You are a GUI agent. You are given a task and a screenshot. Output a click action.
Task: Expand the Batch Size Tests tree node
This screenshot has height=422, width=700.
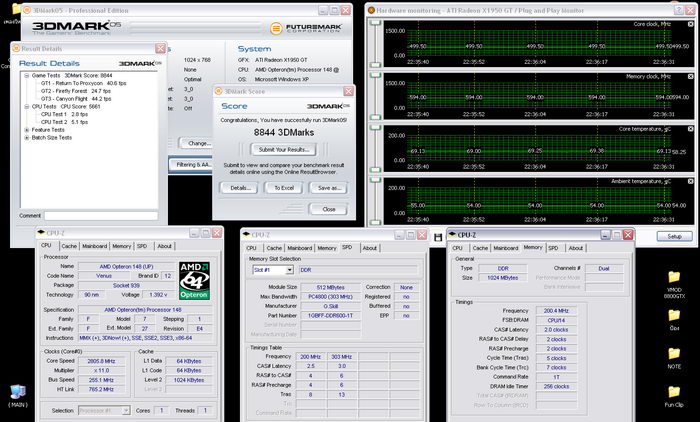pos(26,138)
